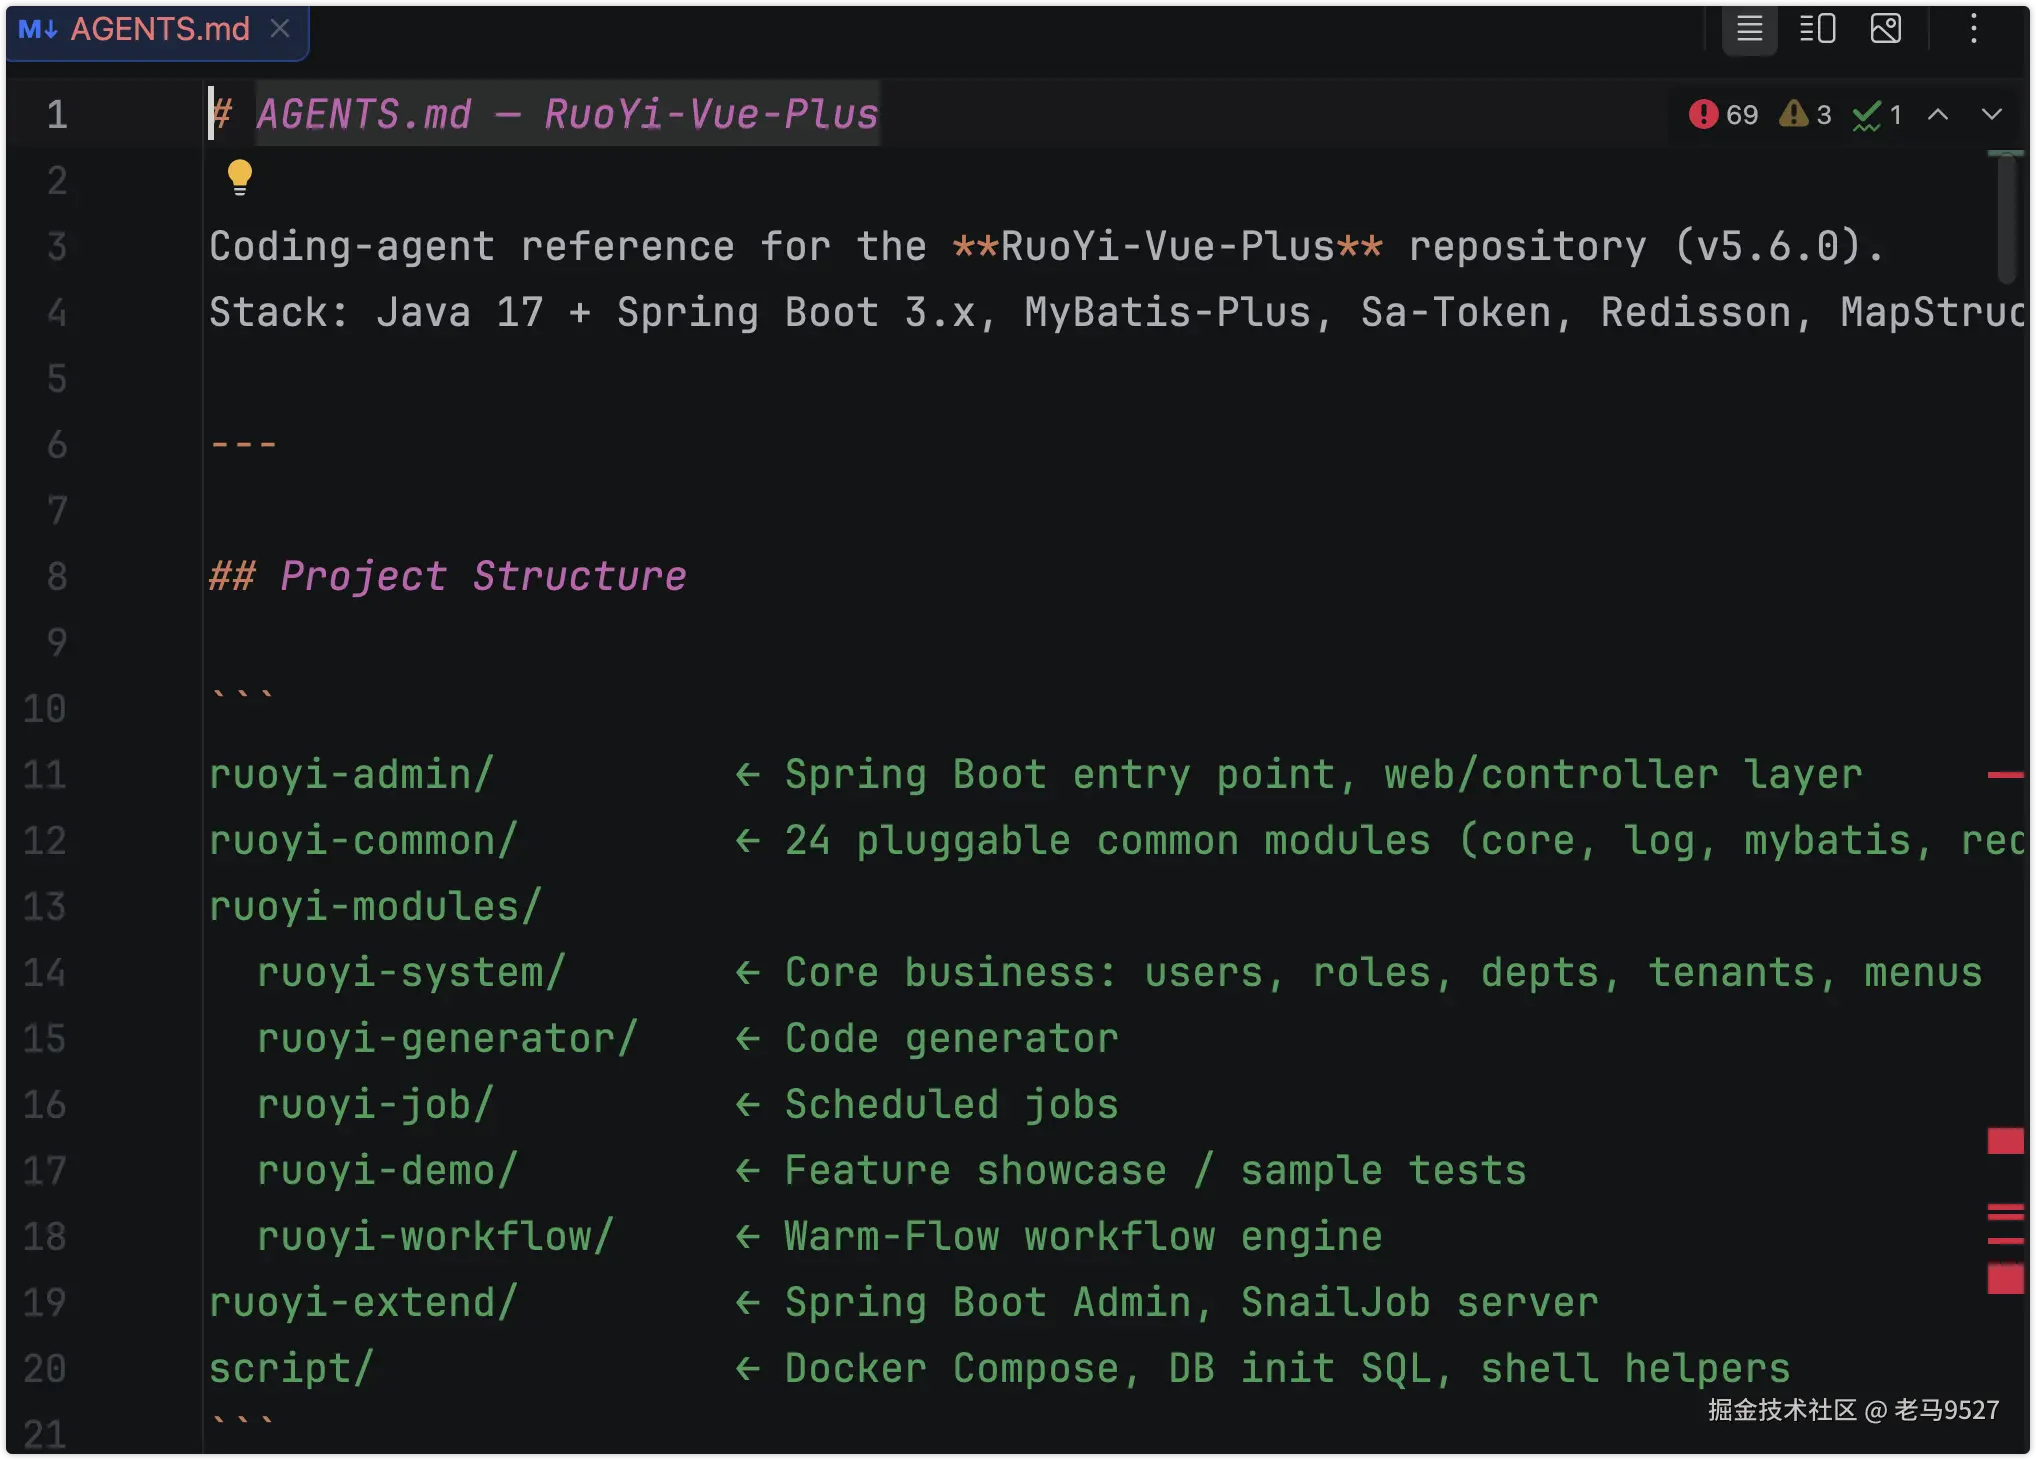
Task: Go to previous highlighted problem arrow
Action: tap(1937, 114)
